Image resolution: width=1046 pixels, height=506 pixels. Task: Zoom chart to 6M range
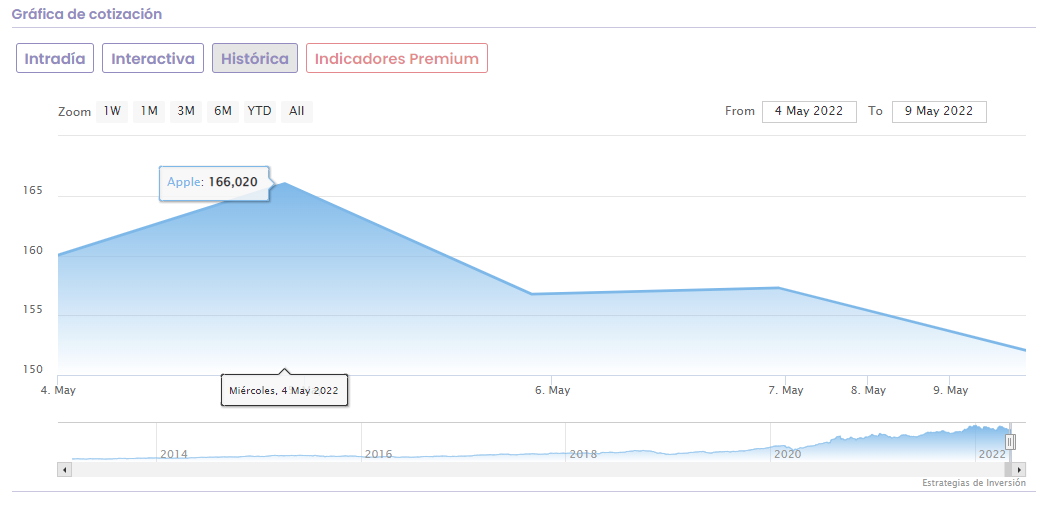(223, 111)
